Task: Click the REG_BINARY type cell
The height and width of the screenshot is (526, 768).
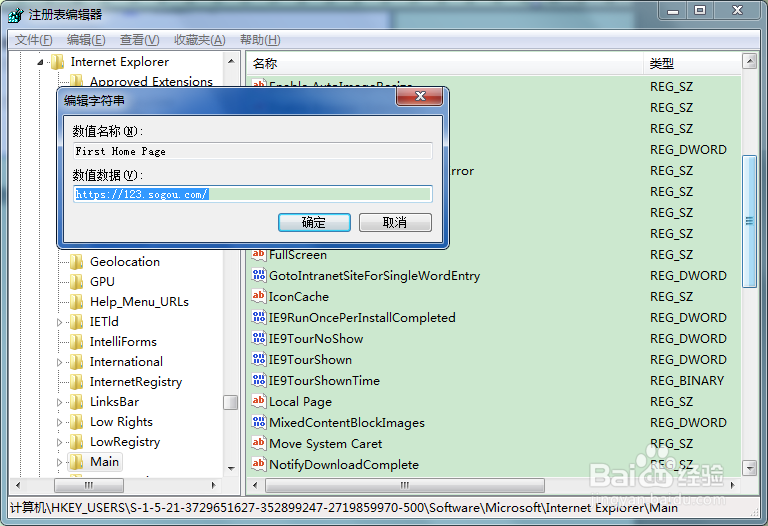Action: point(687,381)
